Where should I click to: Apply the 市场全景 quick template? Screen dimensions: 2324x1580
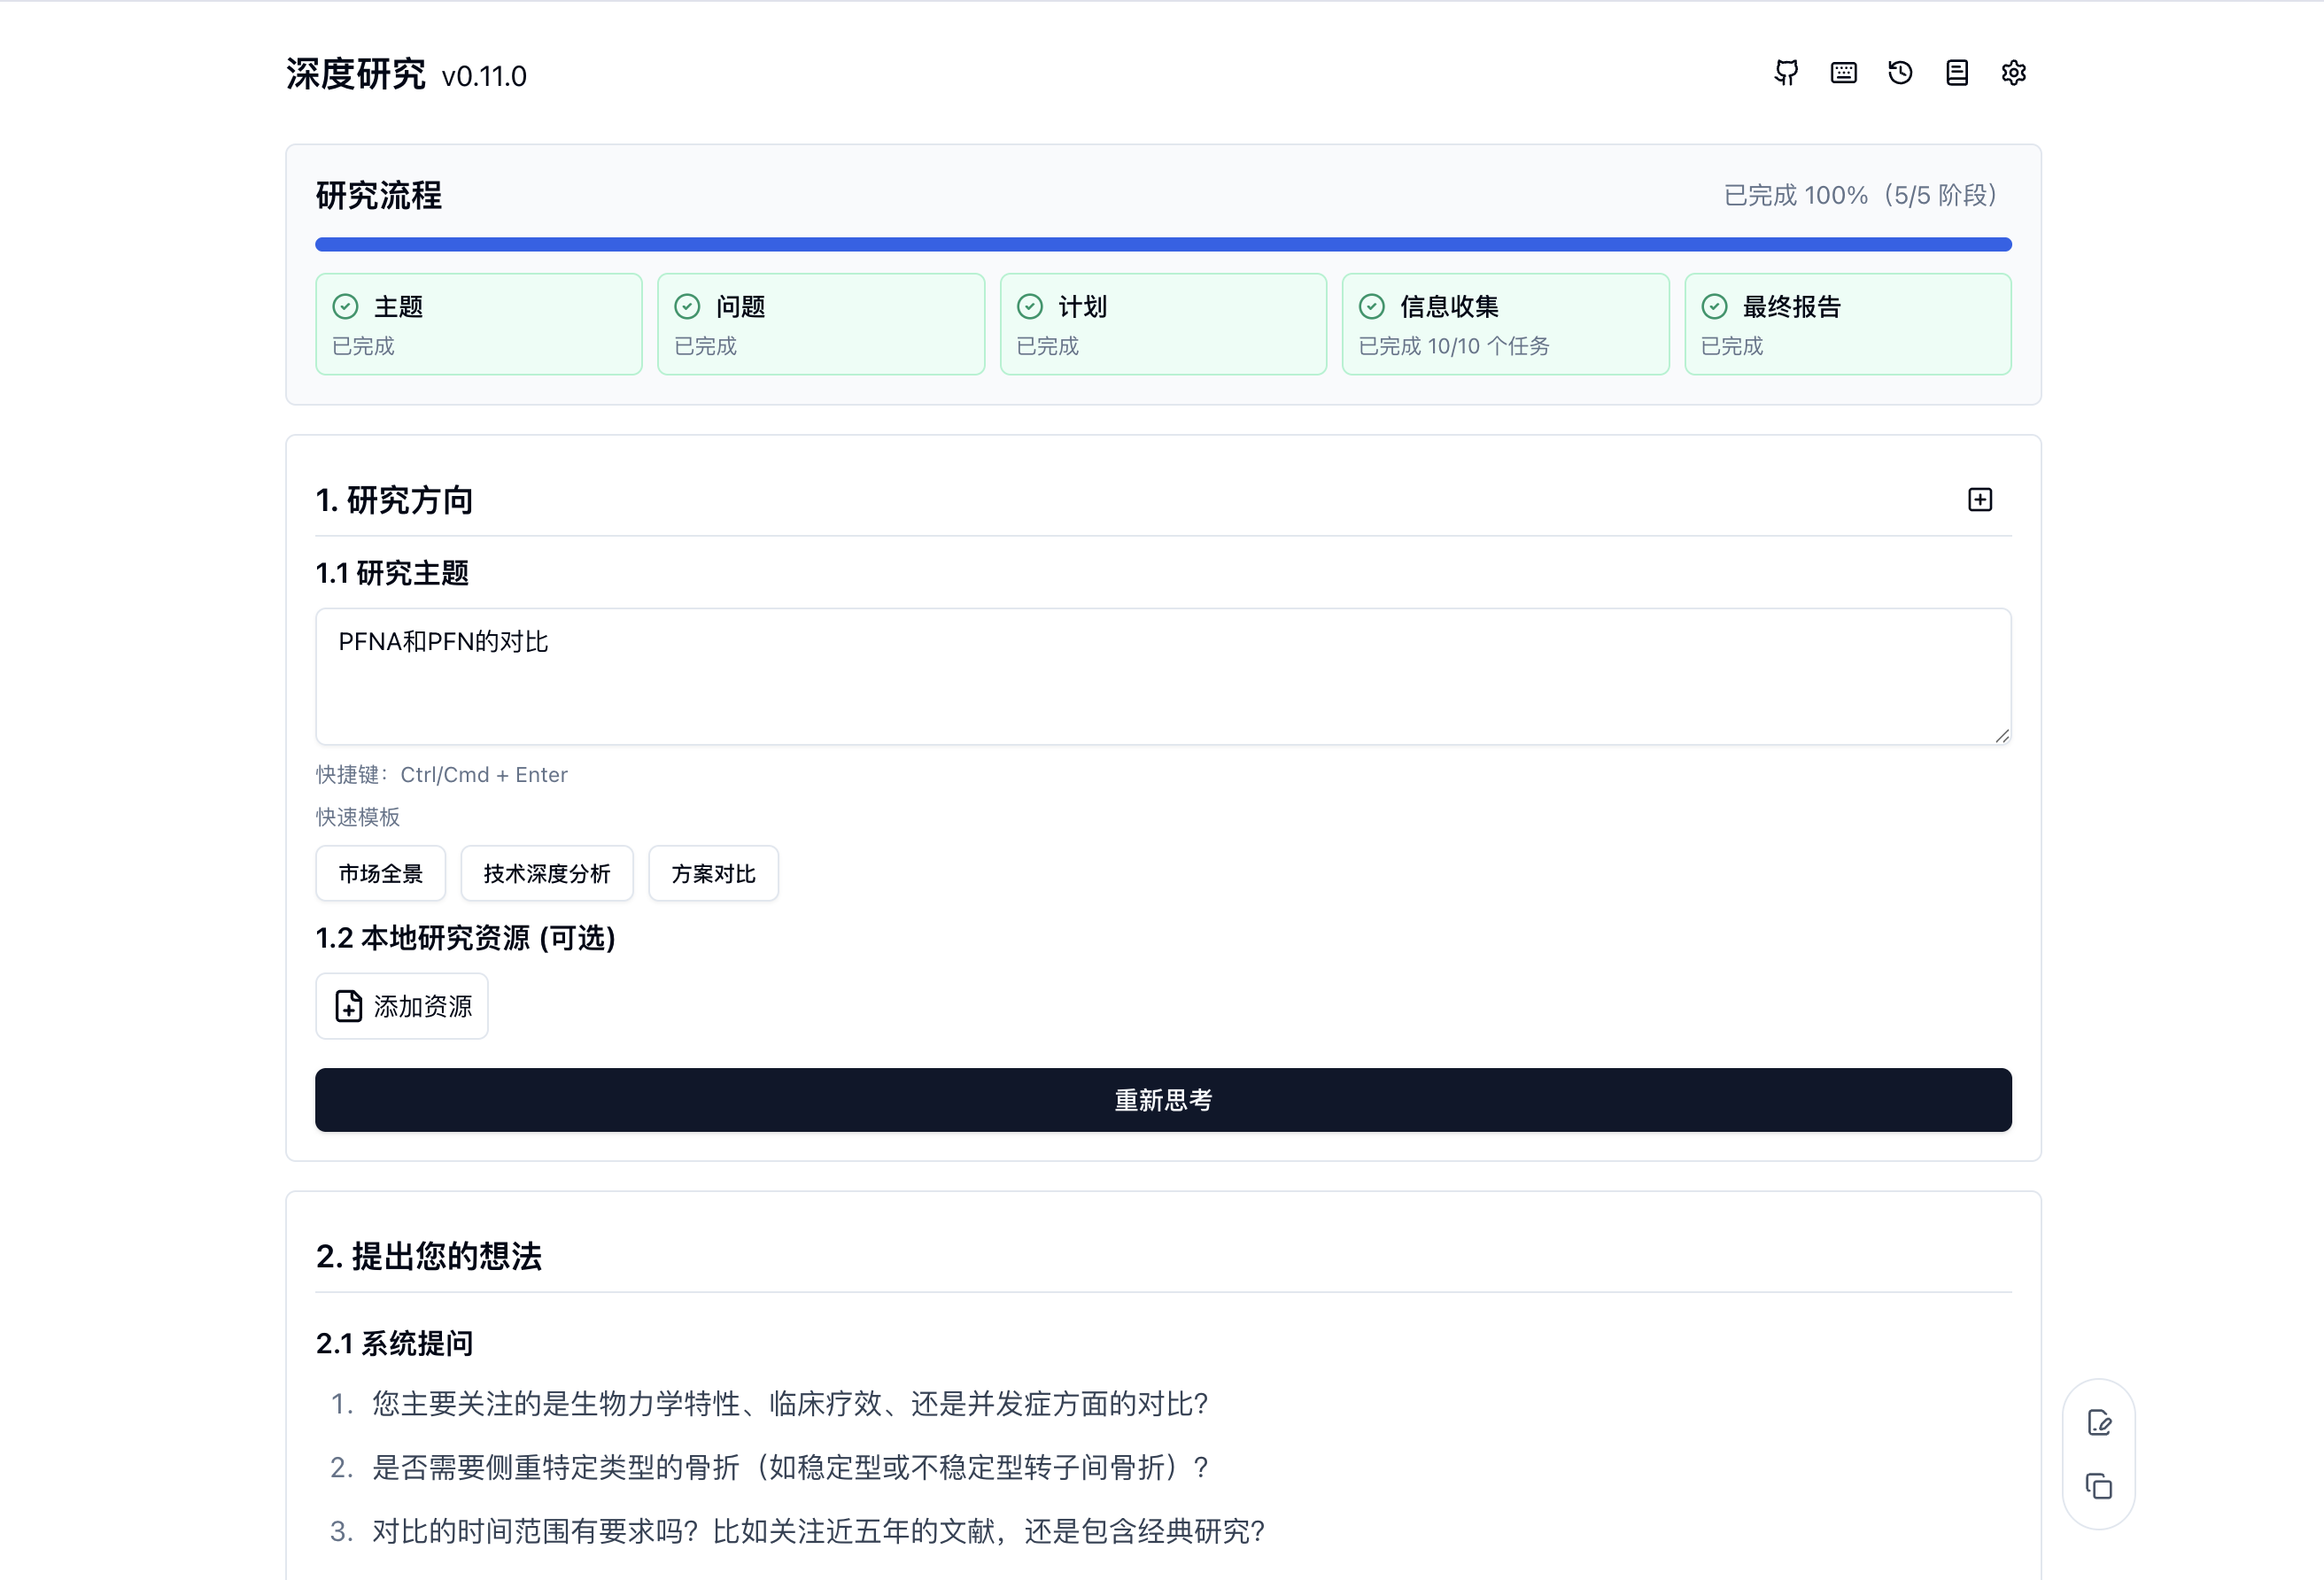(x=381, y=873)
